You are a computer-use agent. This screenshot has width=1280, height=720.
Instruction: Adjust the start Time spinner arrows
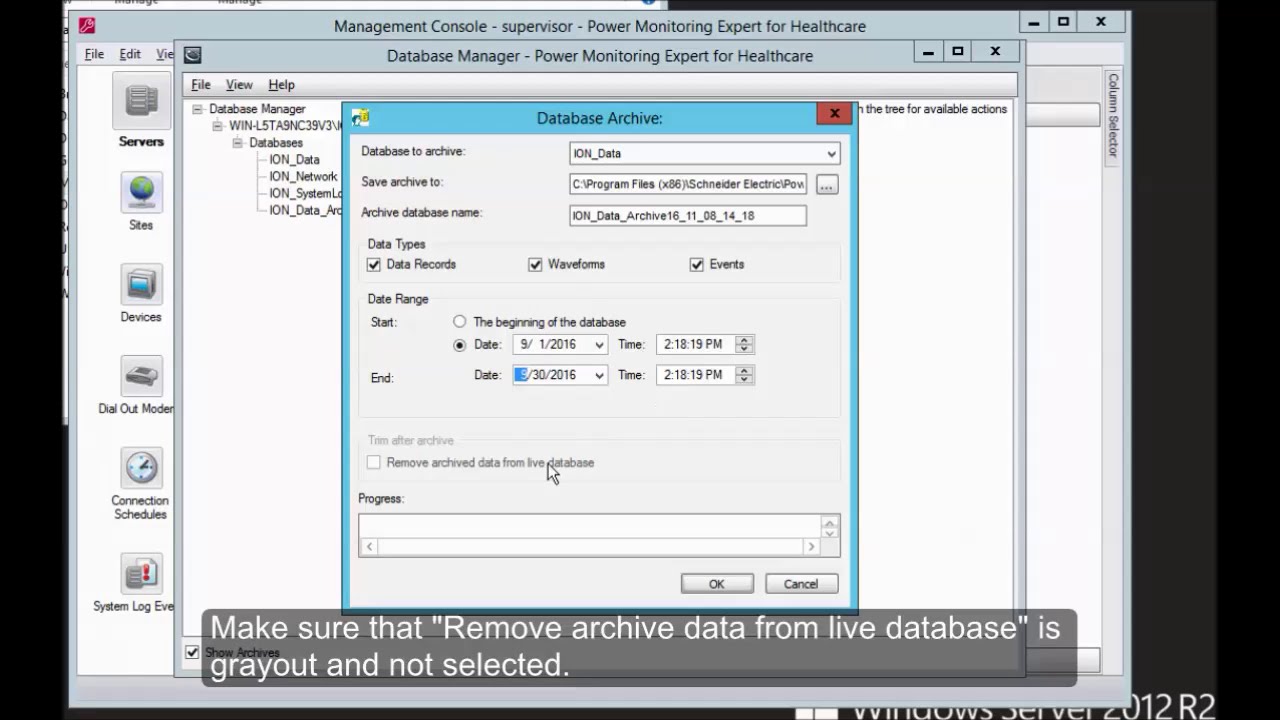743,344
